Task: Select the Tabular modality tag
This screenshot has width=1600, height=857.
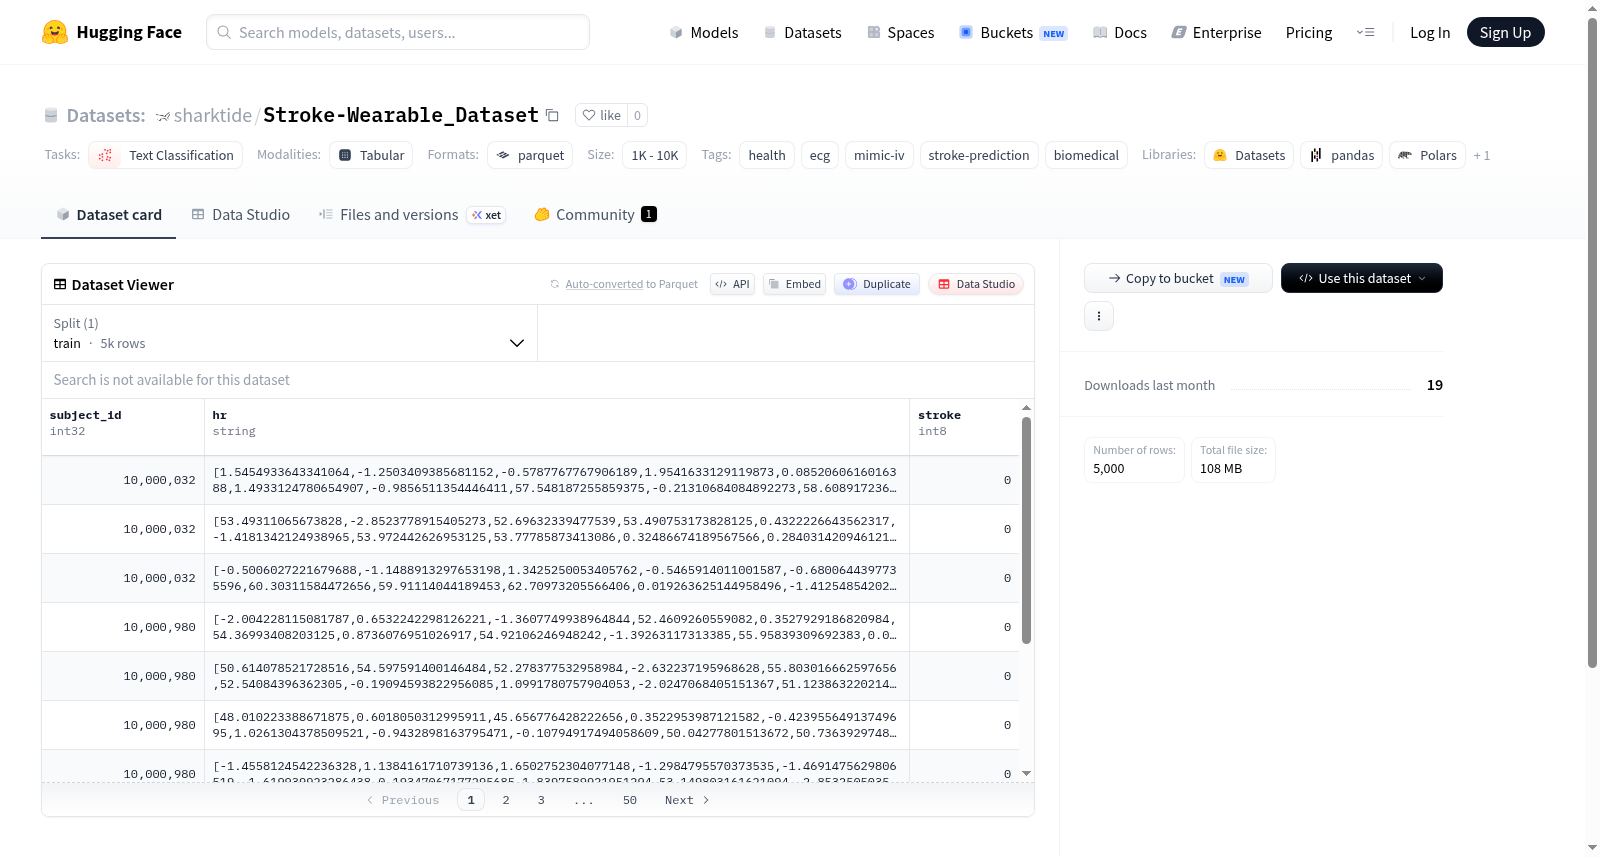Action: pyautogui.click(x=371, y=155)
